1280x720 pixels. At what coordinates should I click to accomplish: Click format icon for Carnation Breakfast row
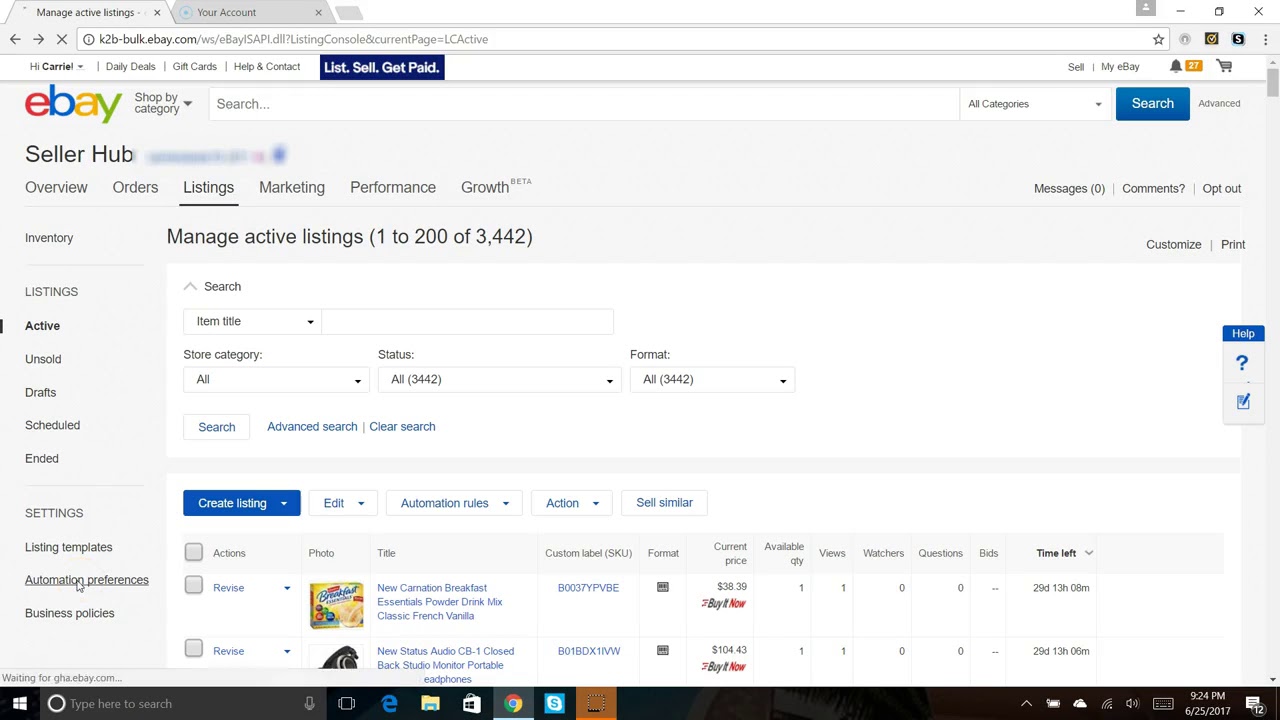tap(662, 588)
